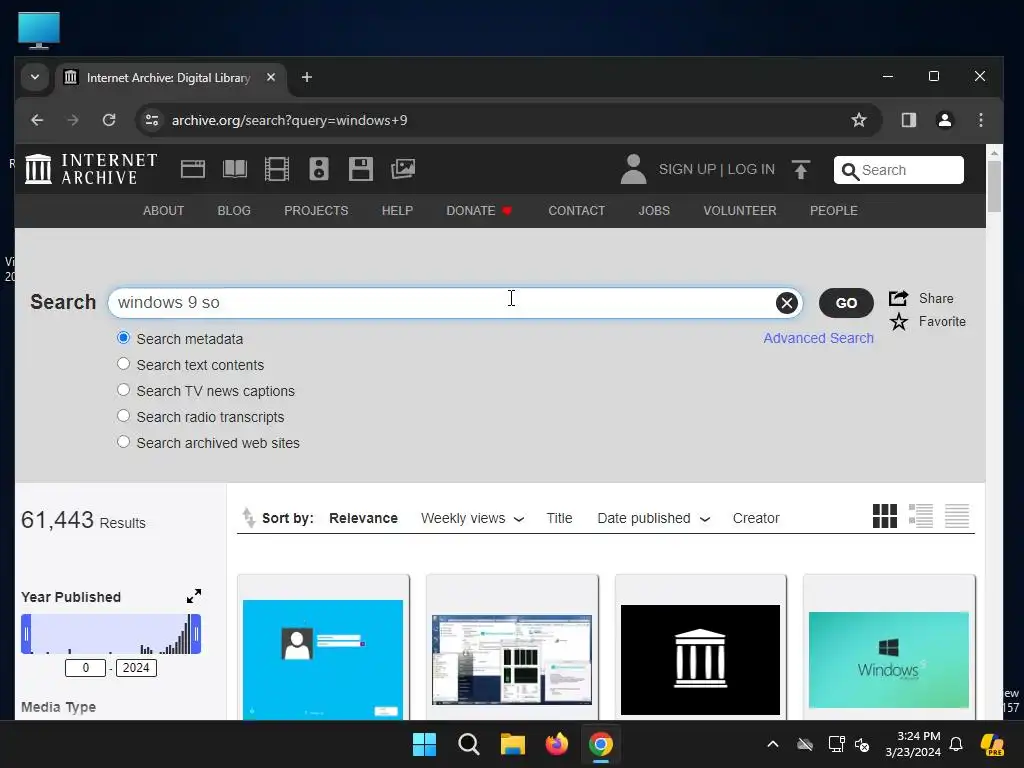Open Windows Start menu
1024x768 pixels.
click(424, 744)
